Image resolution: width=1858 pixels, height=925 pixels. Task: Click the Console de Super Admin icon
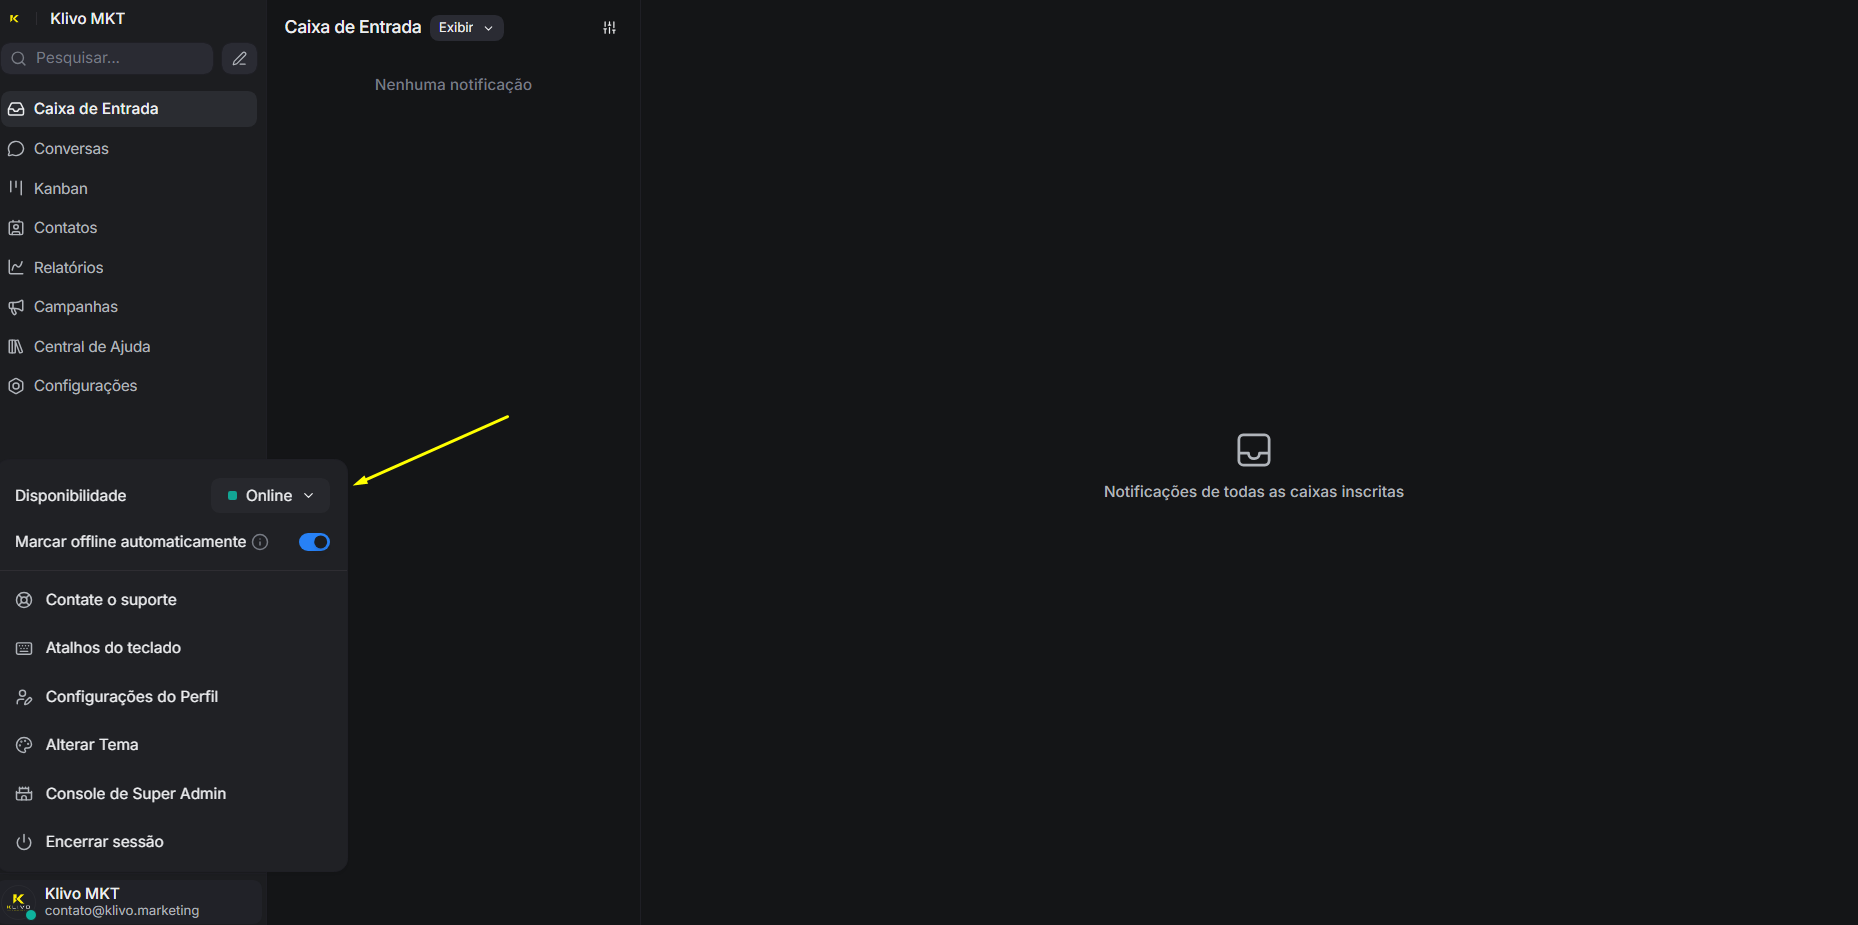pyautogui.click(x=24, y=794)
